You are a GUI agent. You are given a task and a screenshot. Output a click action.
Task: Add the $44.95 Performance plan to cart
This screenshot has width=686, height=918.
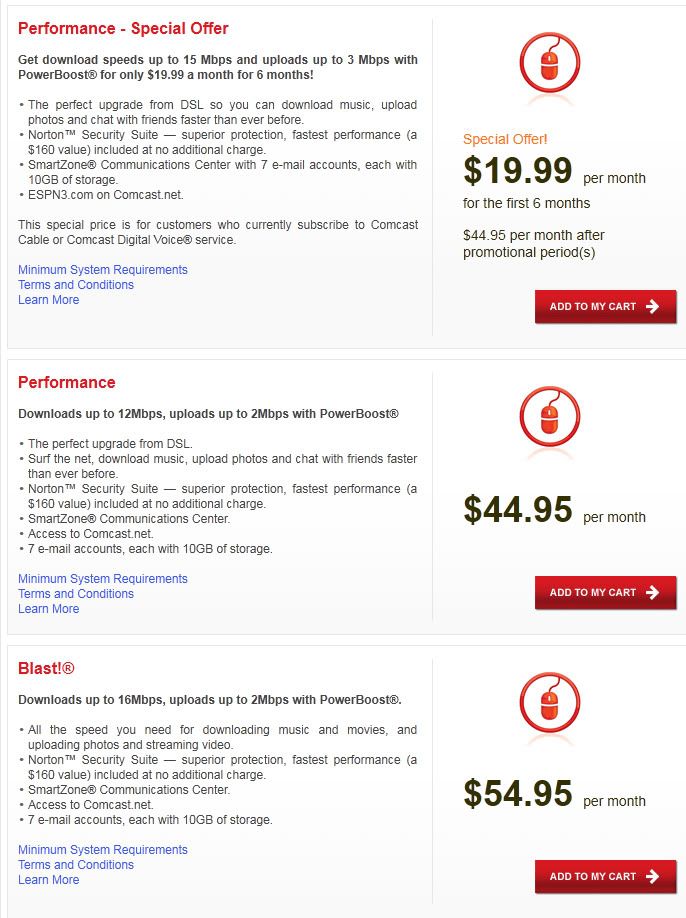(x=605, y=593)
